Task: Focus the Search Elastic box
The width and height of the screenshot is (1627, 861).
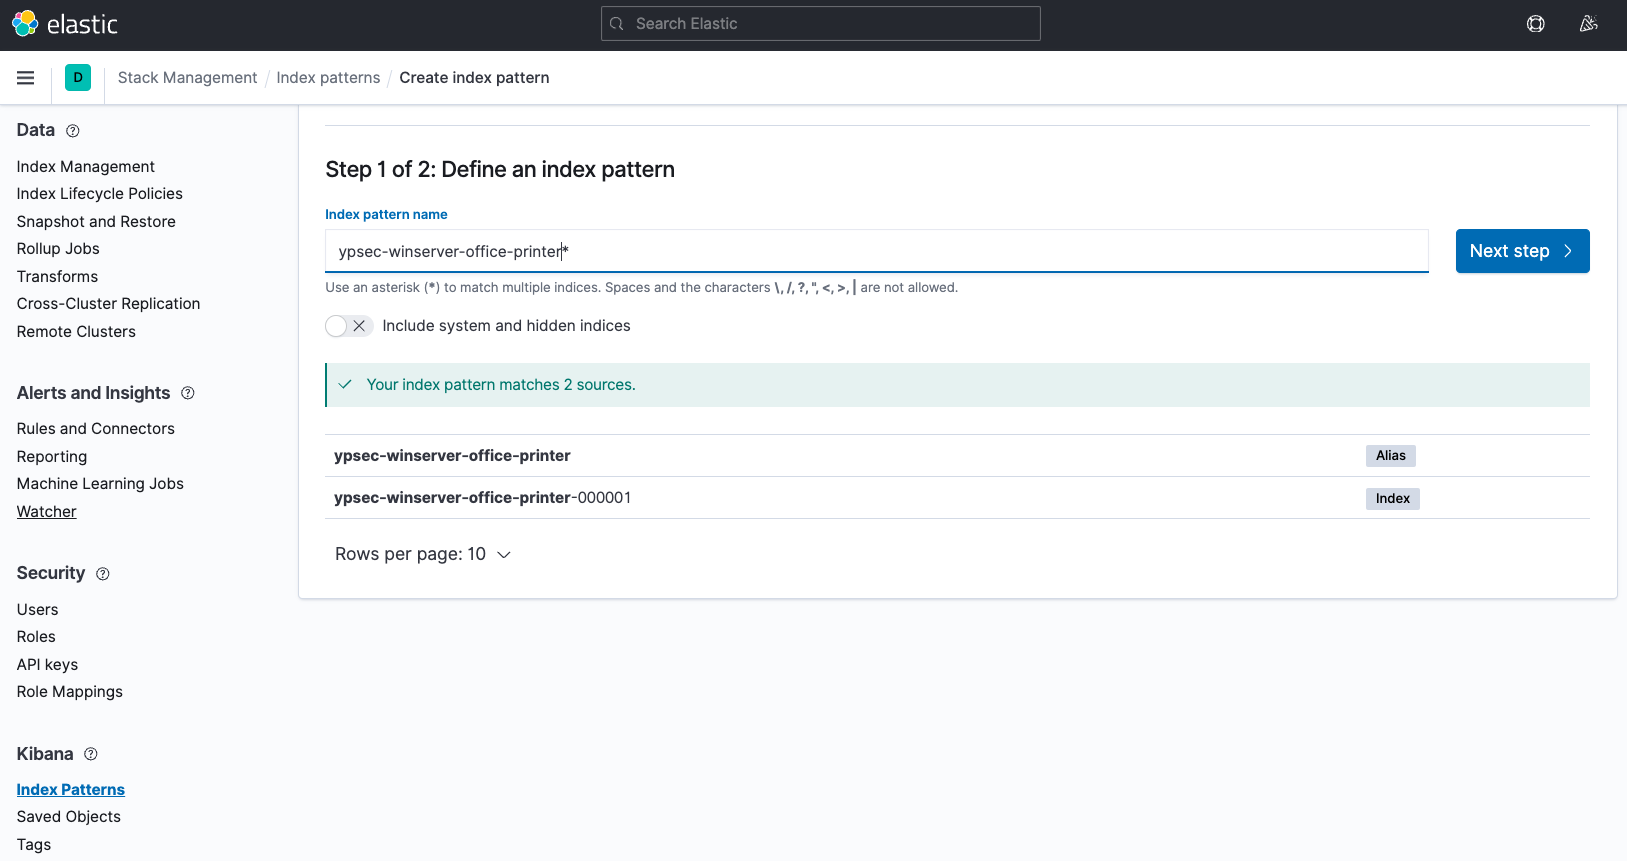Action: click(x=820, y=24)
